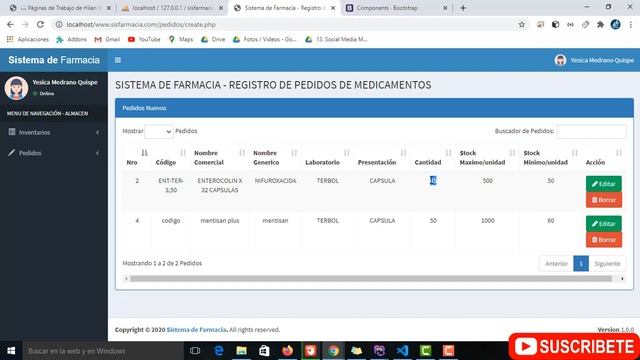Click 'Mostrando 1 a 2 de 2 Pedidos' text
The image size is (640, 360).
162,263
